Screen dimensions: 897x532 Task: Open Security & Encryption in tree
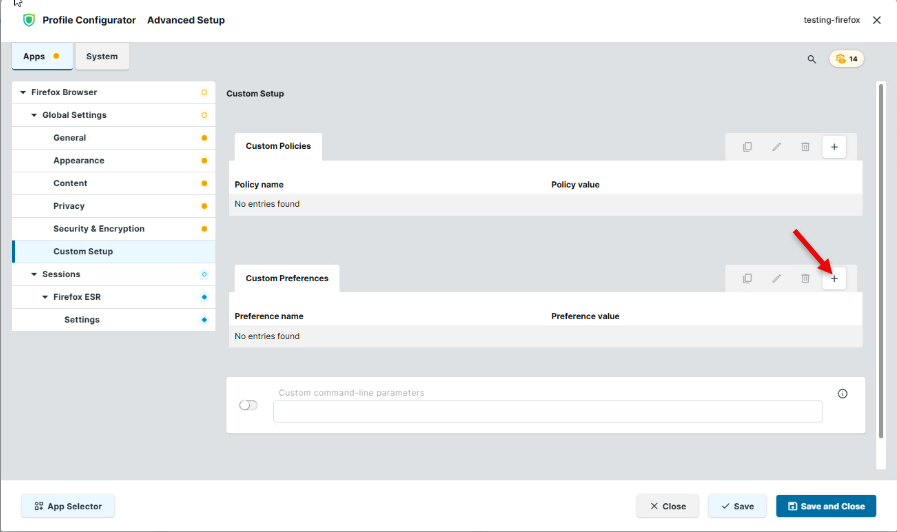(113, 229)
